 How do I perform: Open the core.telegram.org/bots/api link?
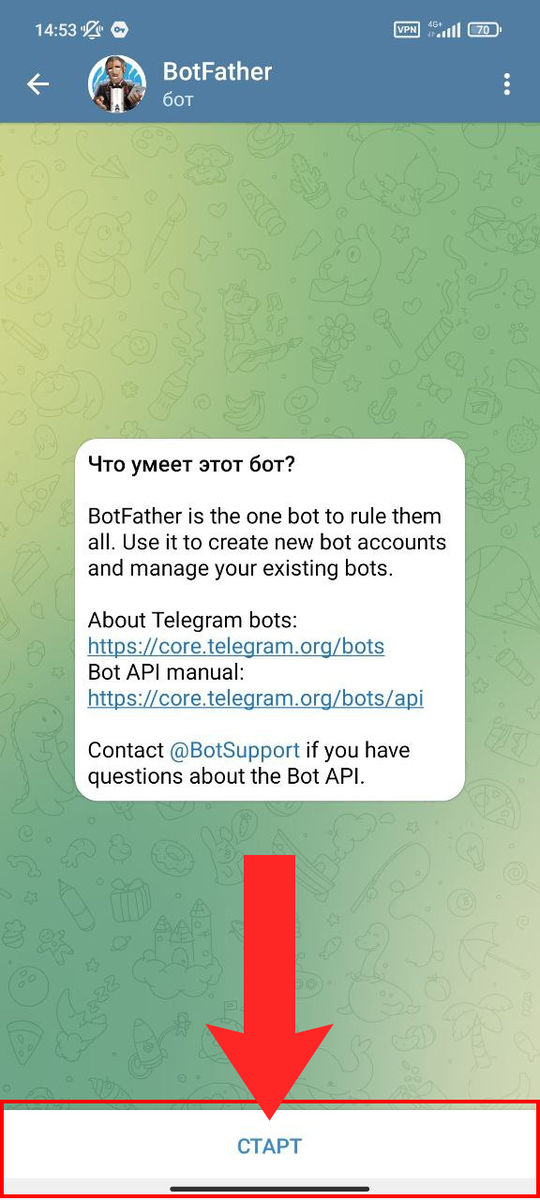tap(256, 698)
